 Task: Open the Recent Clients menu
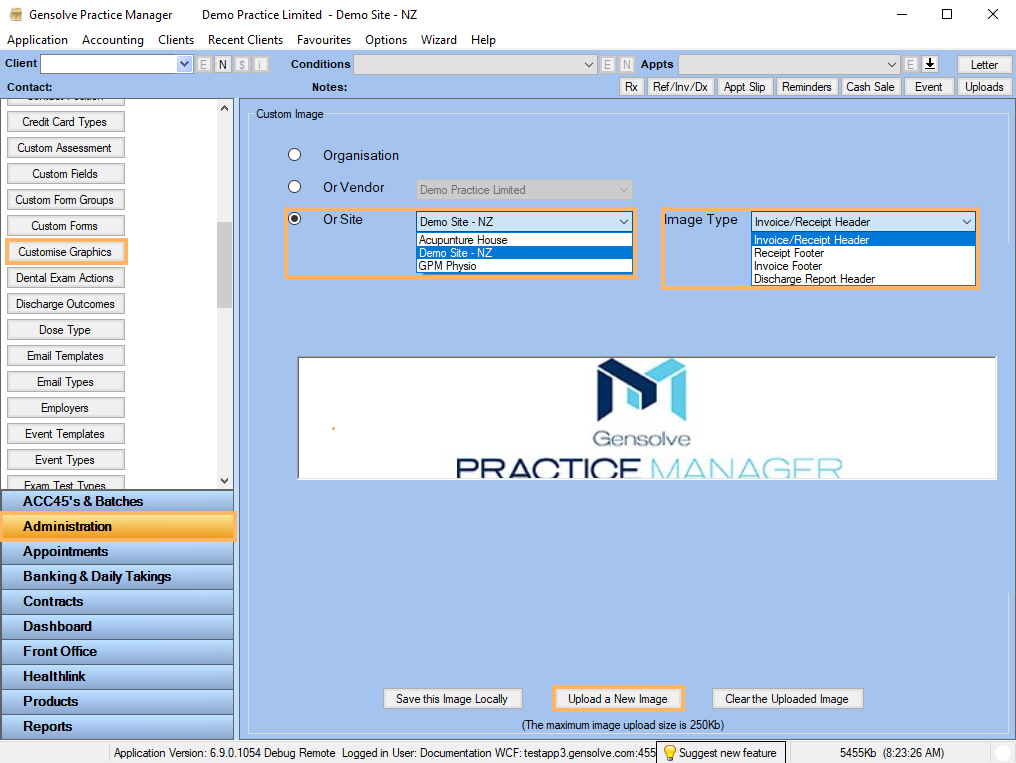click(x=246, y=40)
